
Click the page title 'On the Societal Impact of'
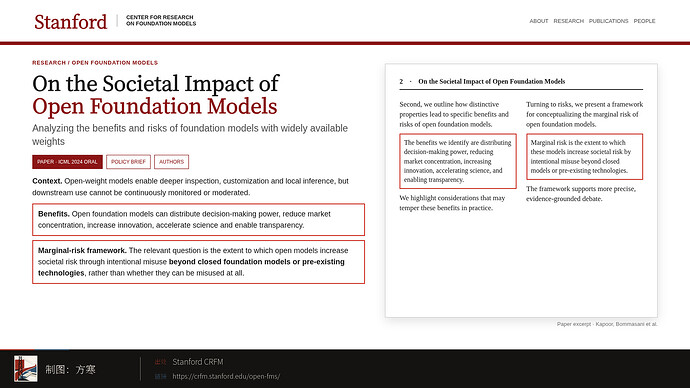coord(155,84)
